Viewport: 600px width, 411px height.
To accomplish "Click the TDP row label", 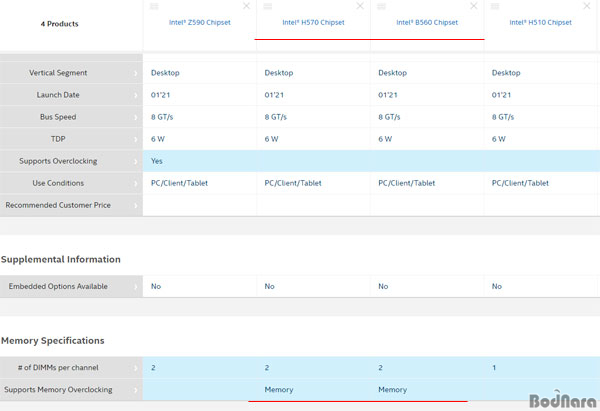I will click(58, 139).
